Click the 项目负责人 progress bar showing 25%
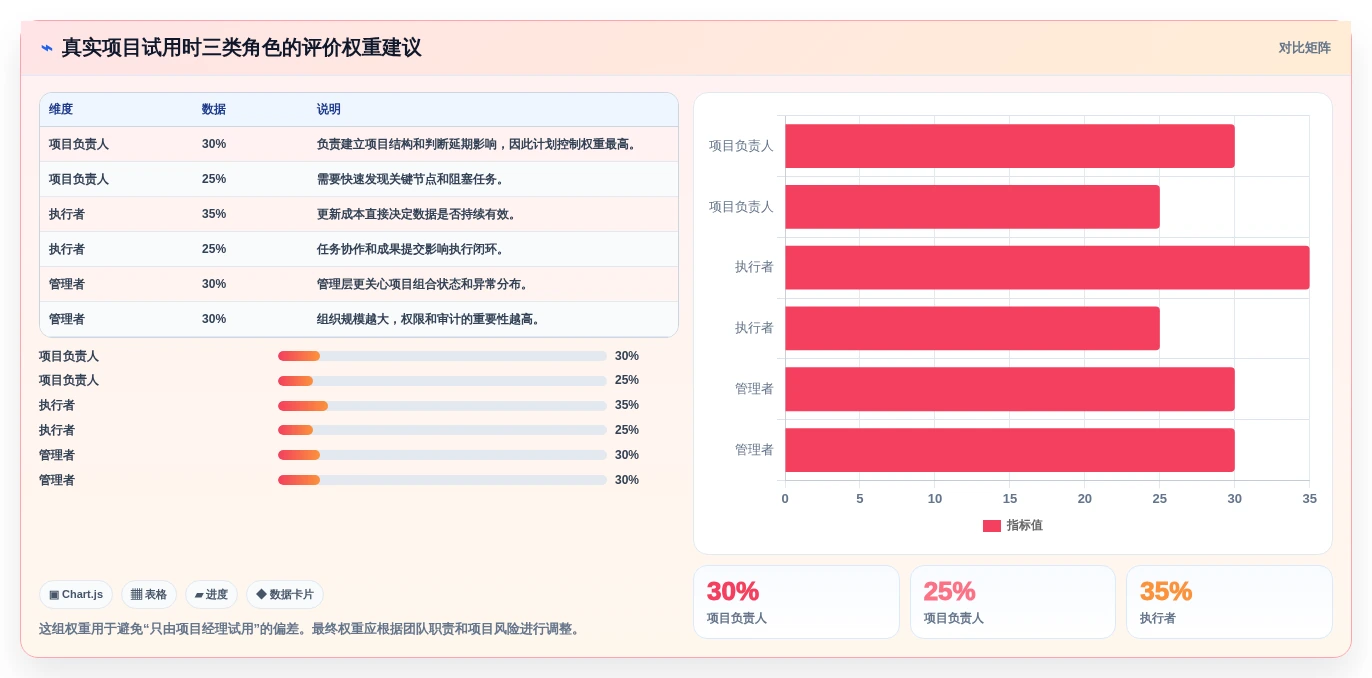The height and width of the screenshot is (678, 1372). click(x=442, y=381)
